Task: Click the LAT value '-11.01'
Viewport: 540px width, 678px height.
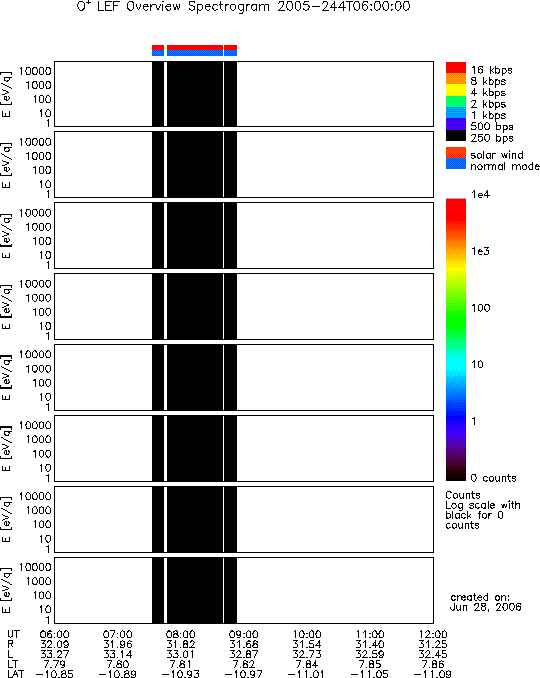Action: (x=307, y=674)
